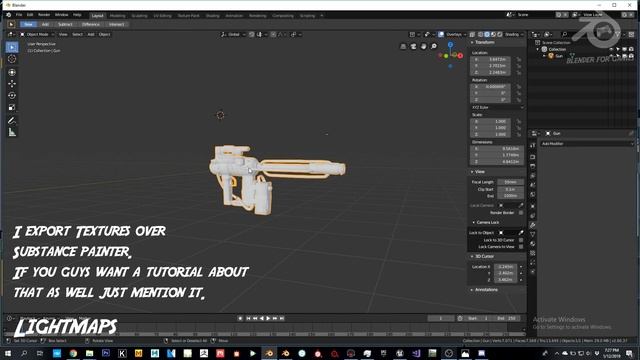Click the eyedropper next to Lock to Object

(x=521, y=233)
